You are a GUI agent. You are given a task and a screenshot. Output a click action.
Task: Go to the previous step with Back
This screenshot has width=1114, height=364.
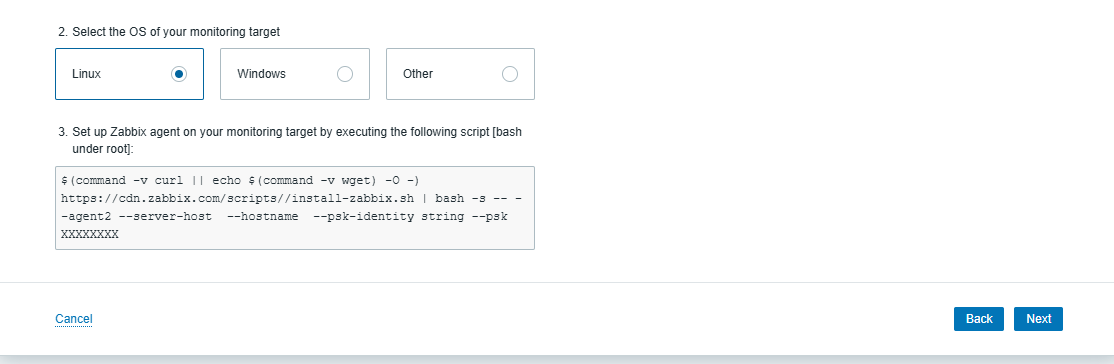click(x=979, y=319)
